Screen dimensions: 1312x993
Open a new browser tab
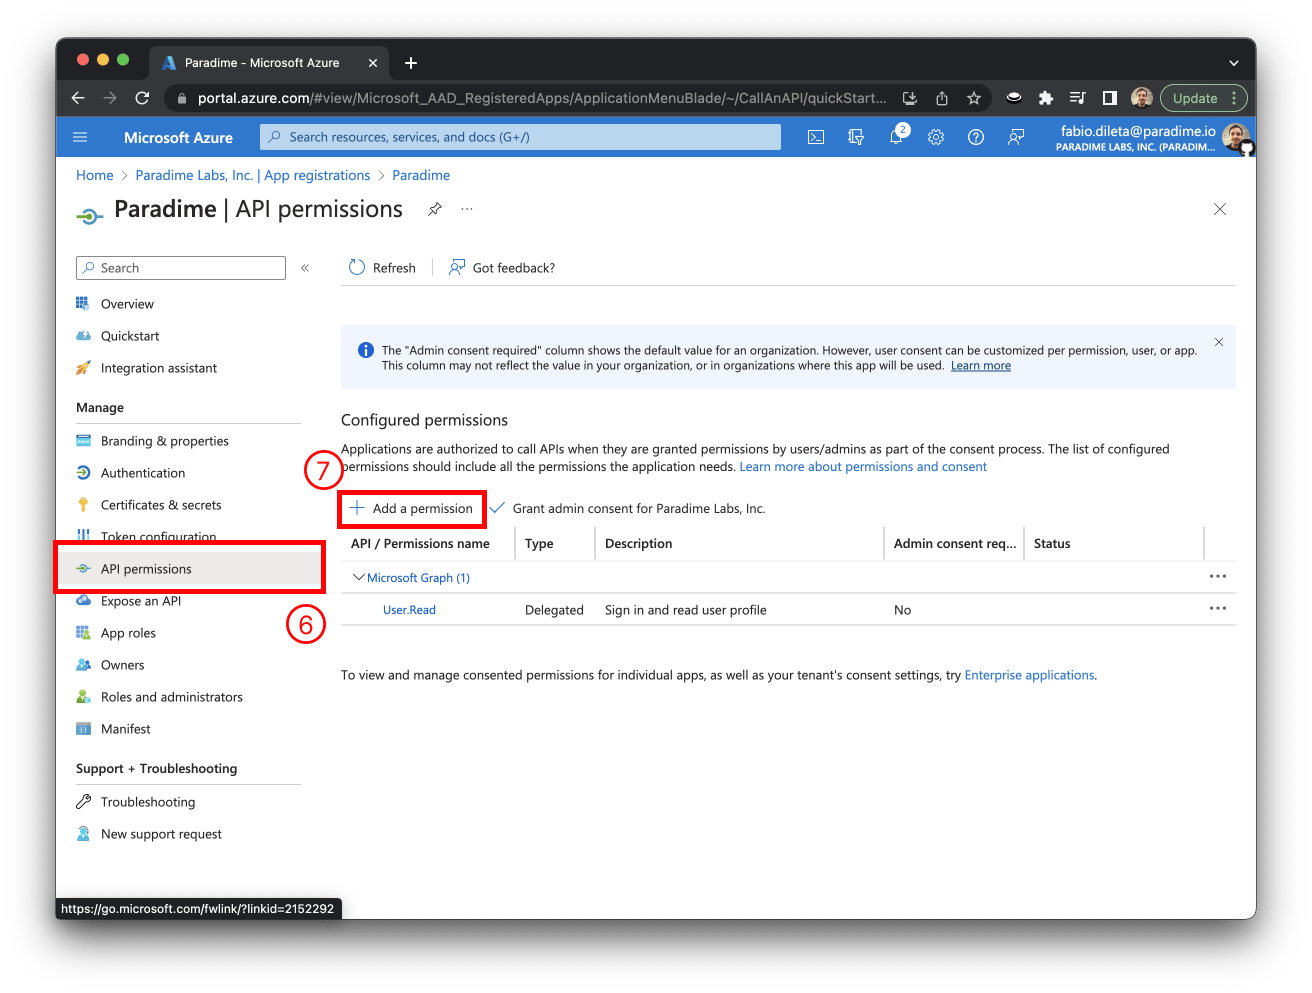[411, 63]
